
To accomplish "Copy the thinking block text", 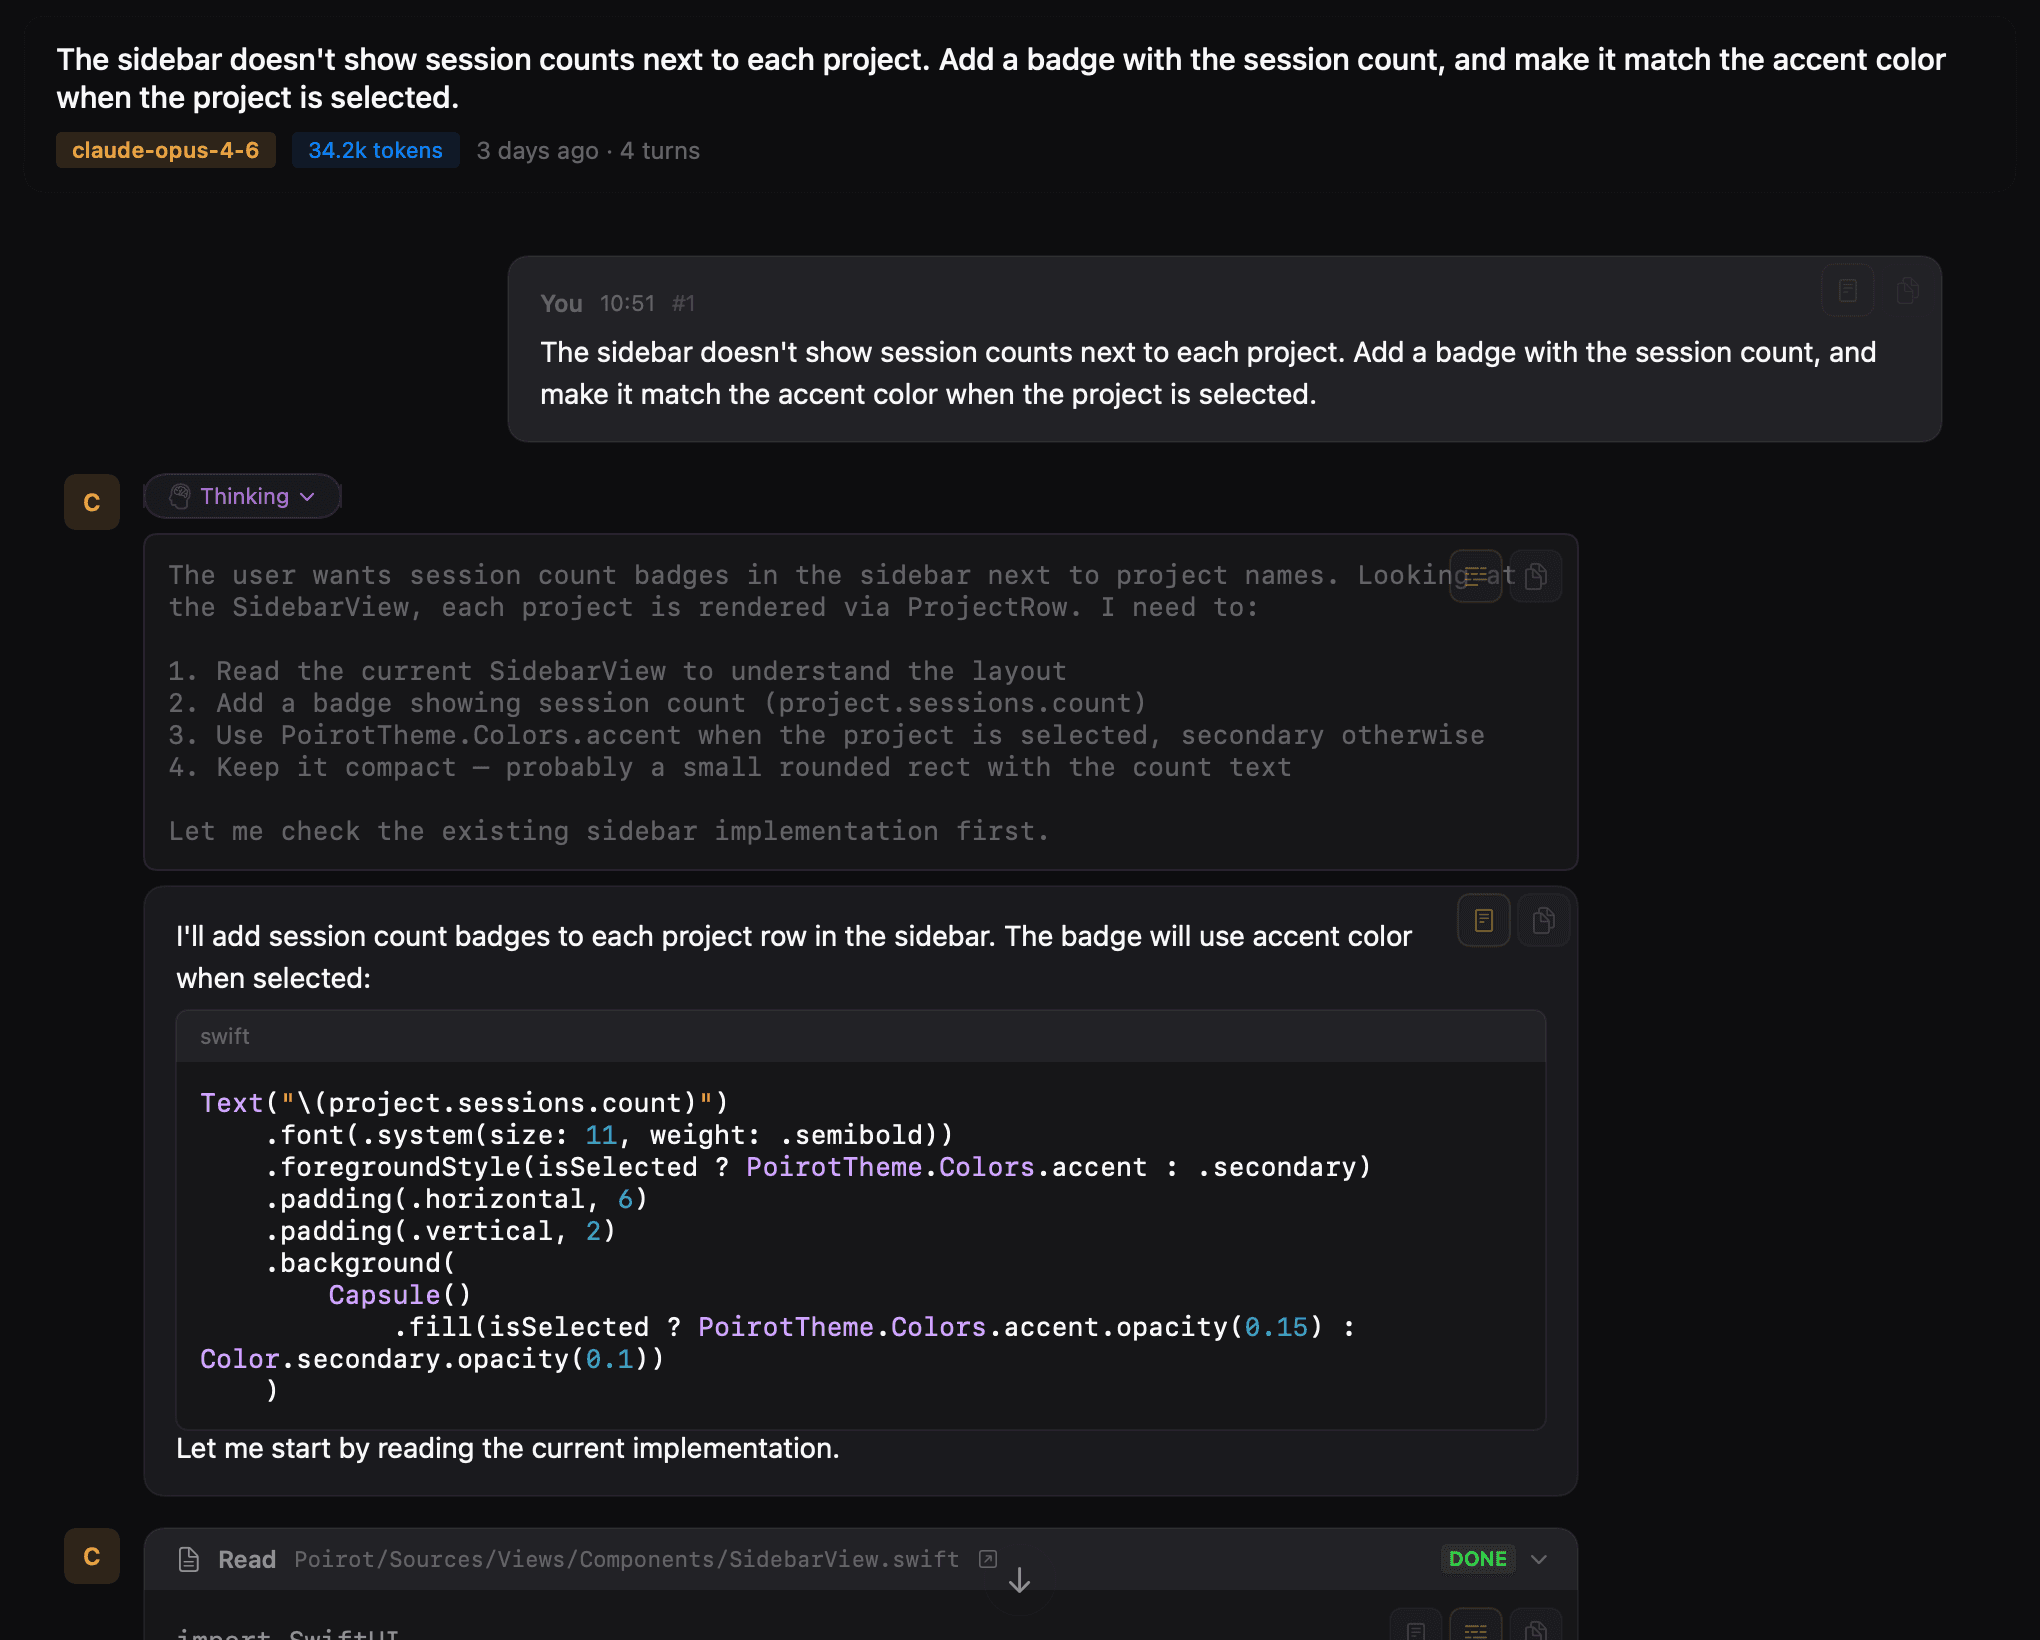I will [1536, 576].
